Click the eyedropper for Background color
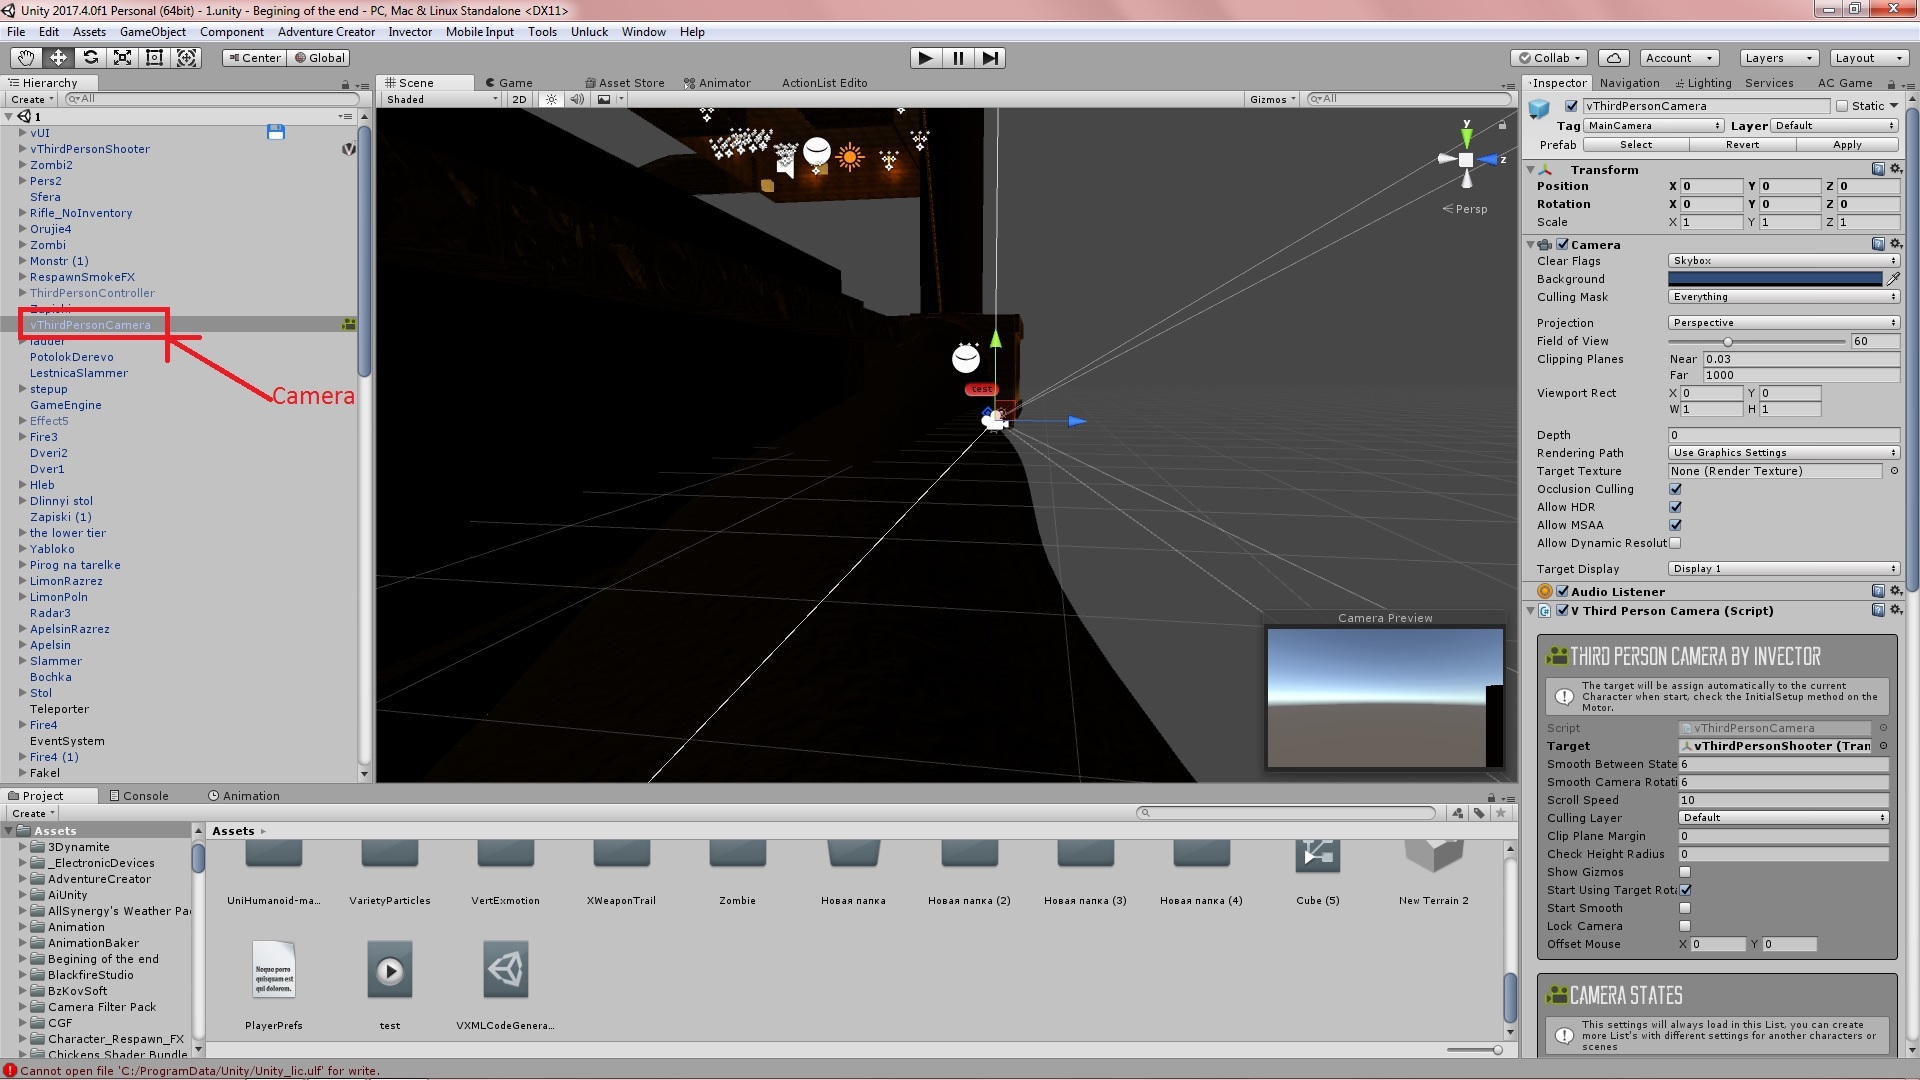This screenshot has height=1080, width=1920. coord(1893,279)
